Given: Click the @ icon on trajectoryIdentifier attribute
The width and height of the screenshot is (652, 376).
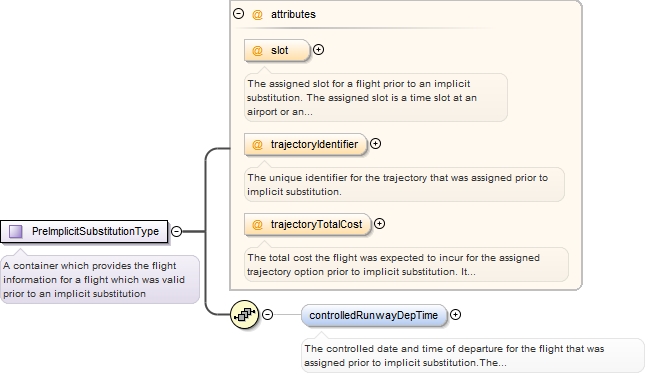Looking at the screenshot, I should pos(257,144).
